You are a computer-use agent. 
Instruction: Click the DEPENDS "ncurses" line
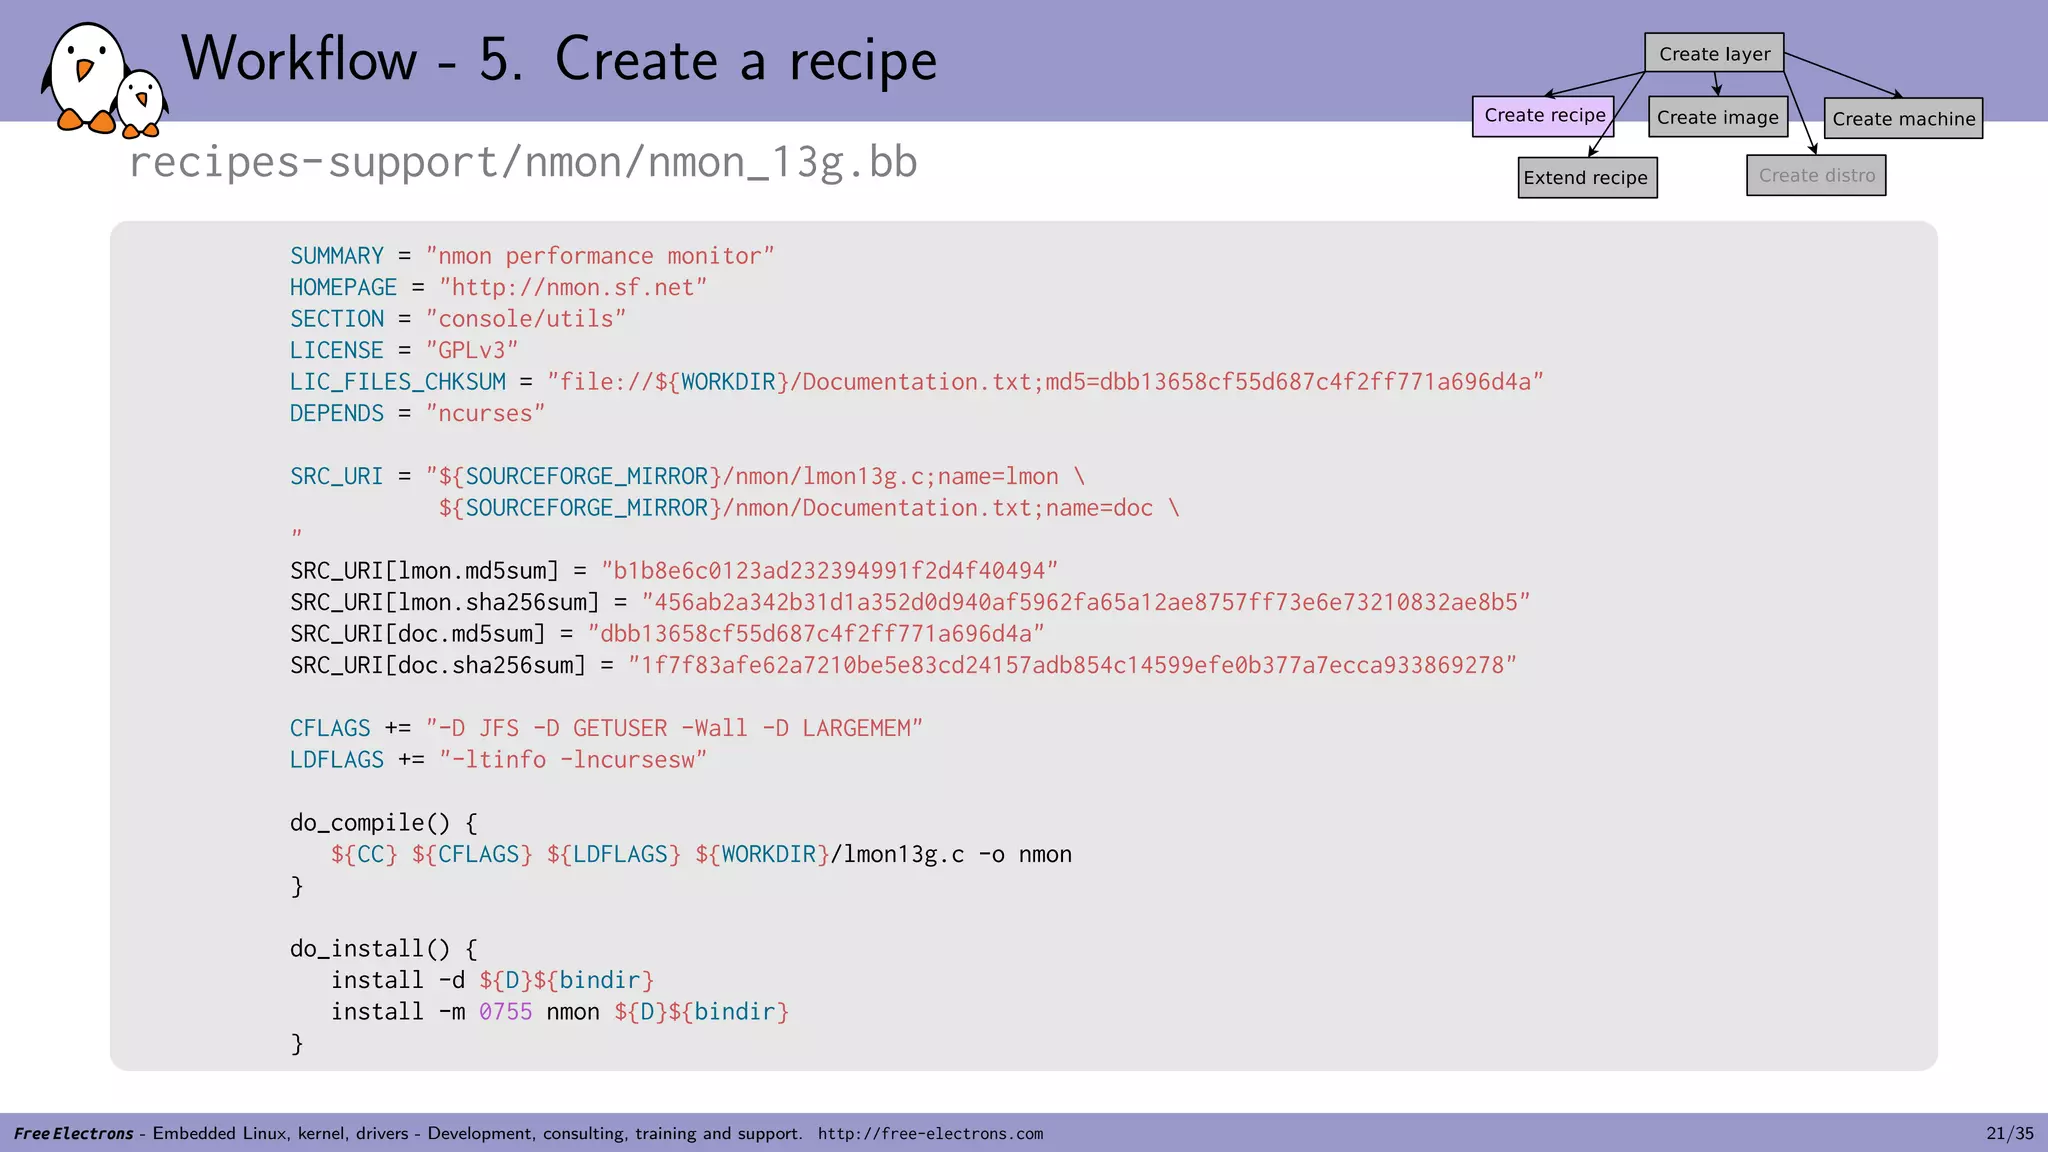pos(417,414)
